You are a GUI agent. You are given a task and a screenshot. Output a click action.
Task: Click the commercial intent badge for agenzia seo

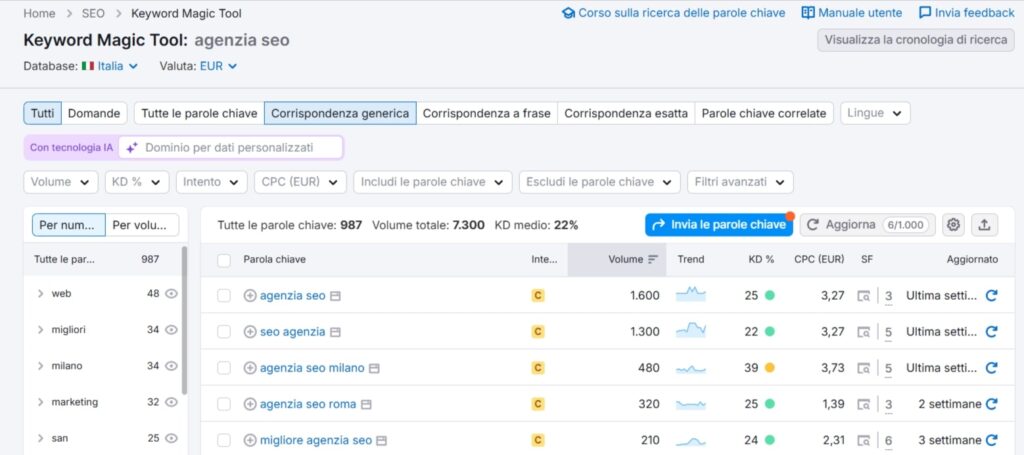[537, 296]
